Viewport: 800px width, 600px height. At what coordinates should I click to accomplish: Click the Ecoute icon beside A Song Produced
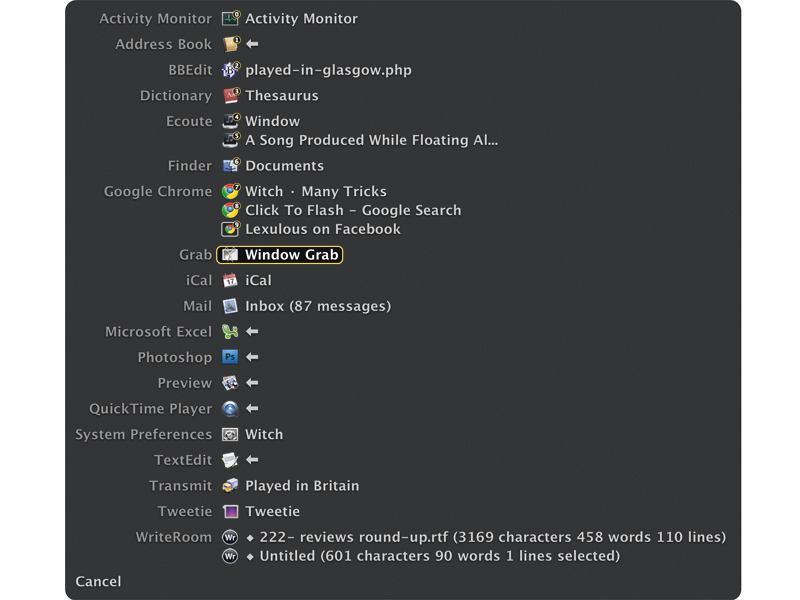231,140
